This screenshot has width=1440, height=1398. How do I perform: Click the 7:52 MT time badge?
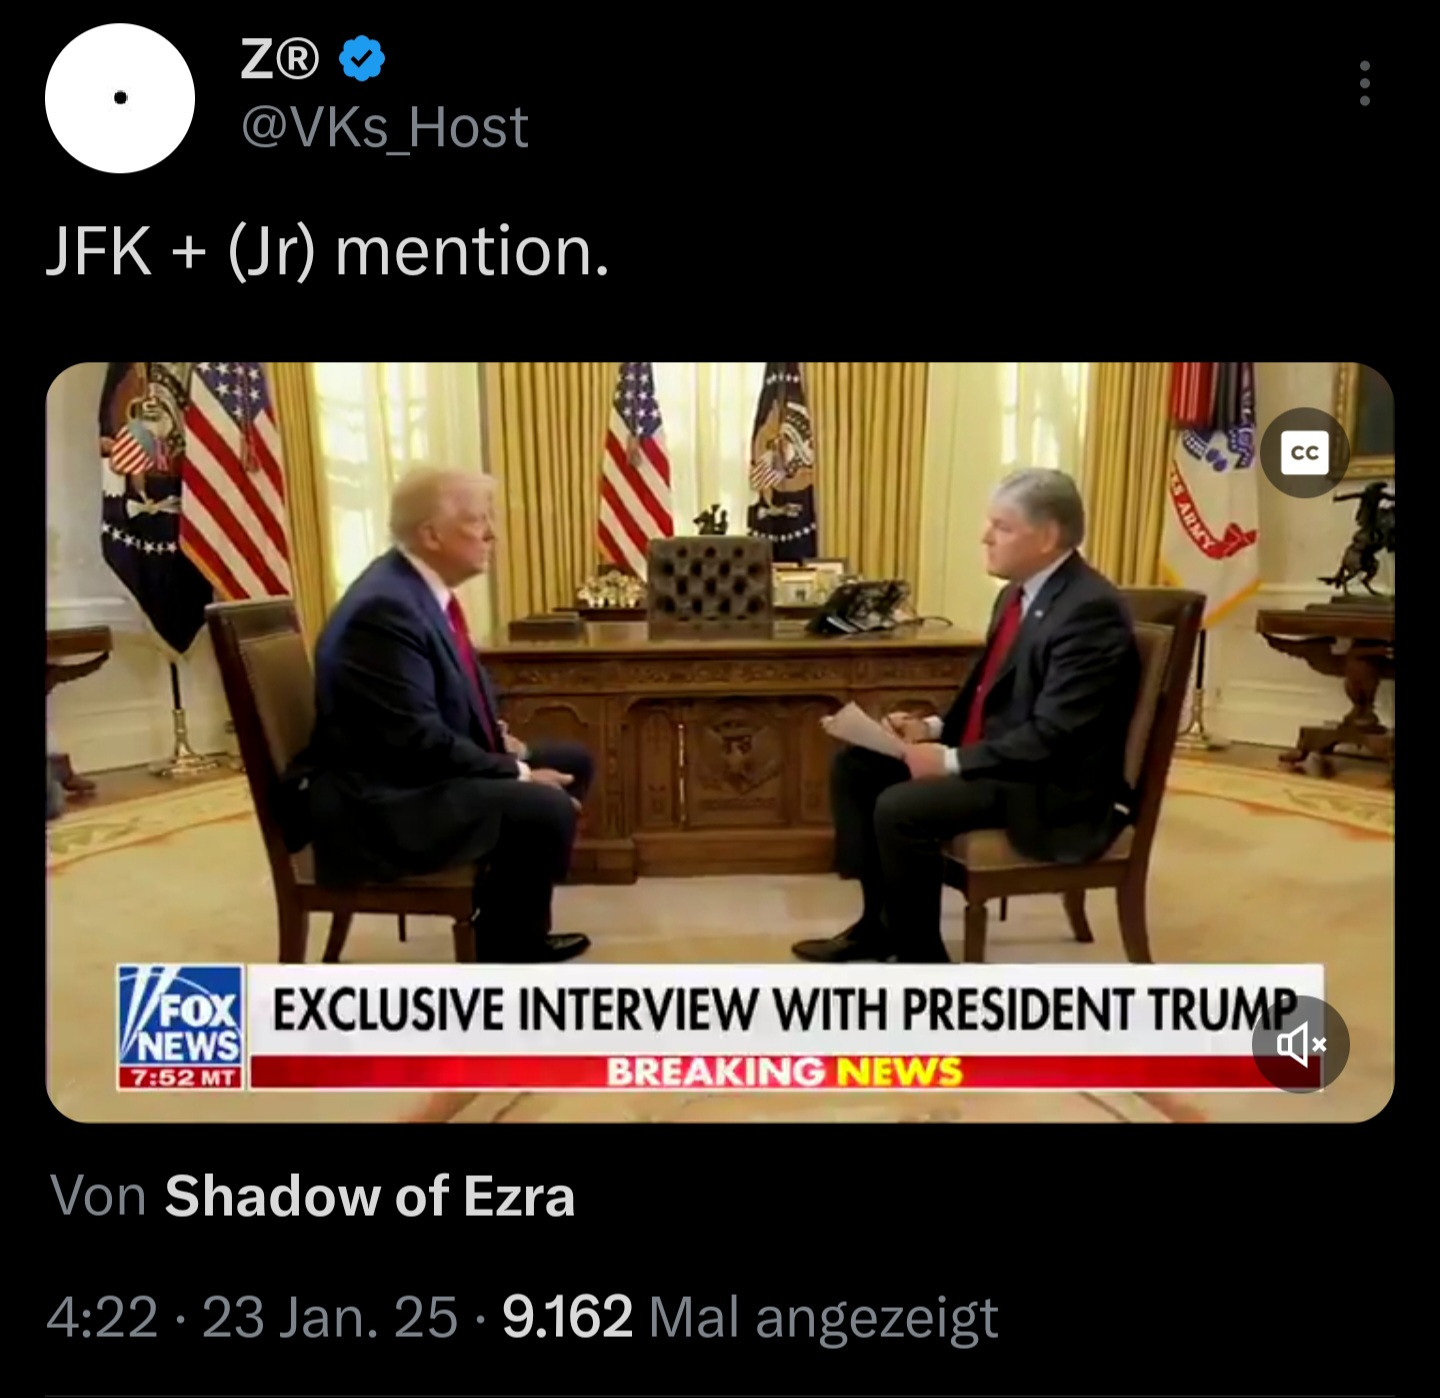coord(181,1078)
